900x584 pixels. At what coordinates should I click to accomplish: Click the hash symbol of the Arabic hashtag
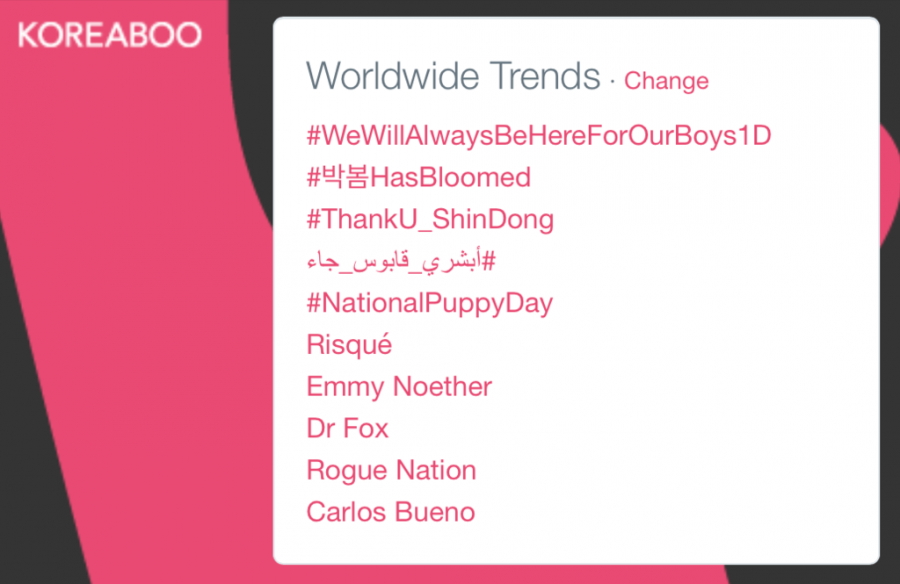[x=488, y=261]
